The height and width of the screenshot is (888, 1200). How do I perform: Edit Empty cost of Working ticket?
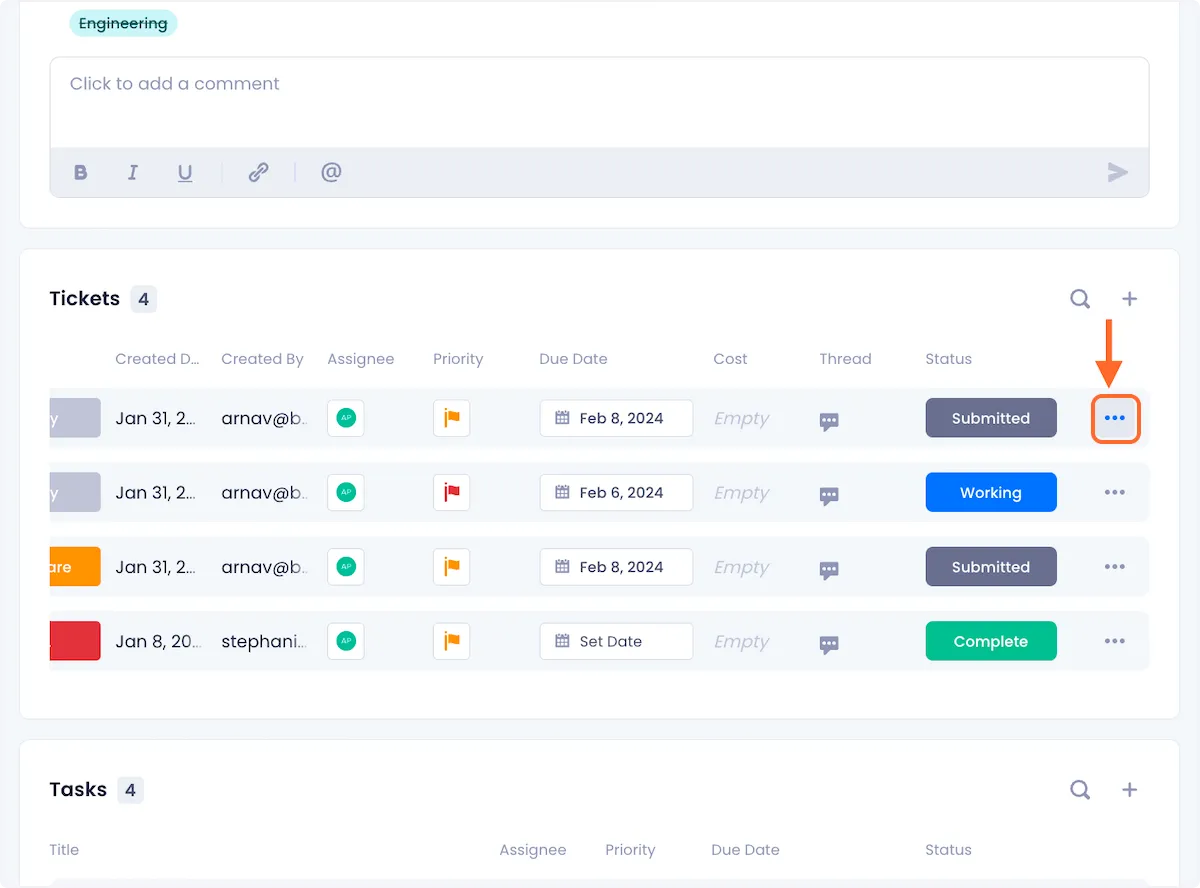click(x=741, y=492)
